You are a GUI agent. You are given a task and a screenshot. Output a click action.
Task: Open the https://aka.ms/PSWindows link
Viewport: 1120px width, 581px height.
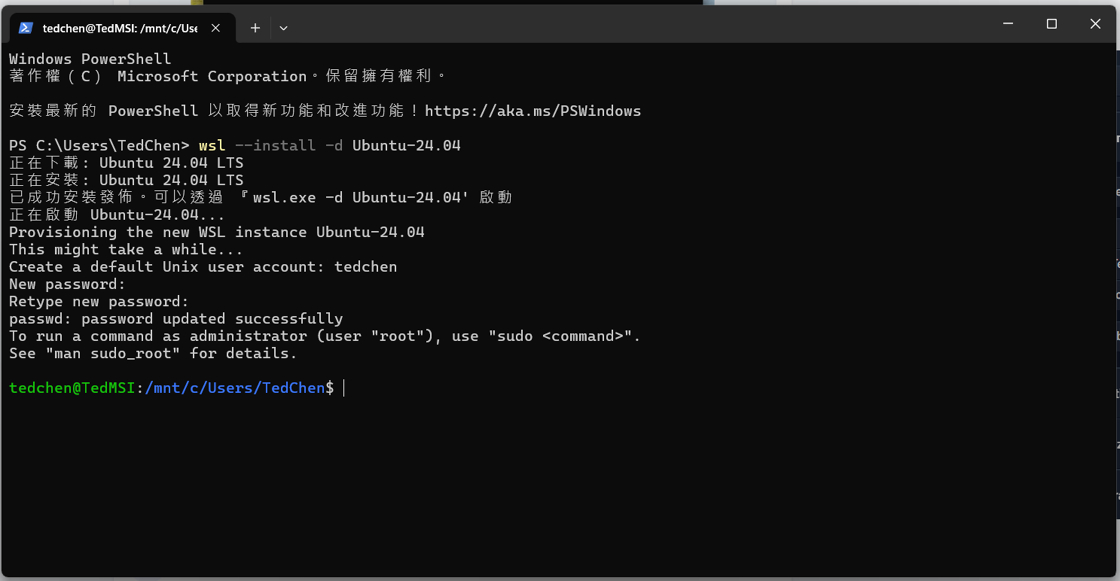pyautogui.click(x=533, y=111)
